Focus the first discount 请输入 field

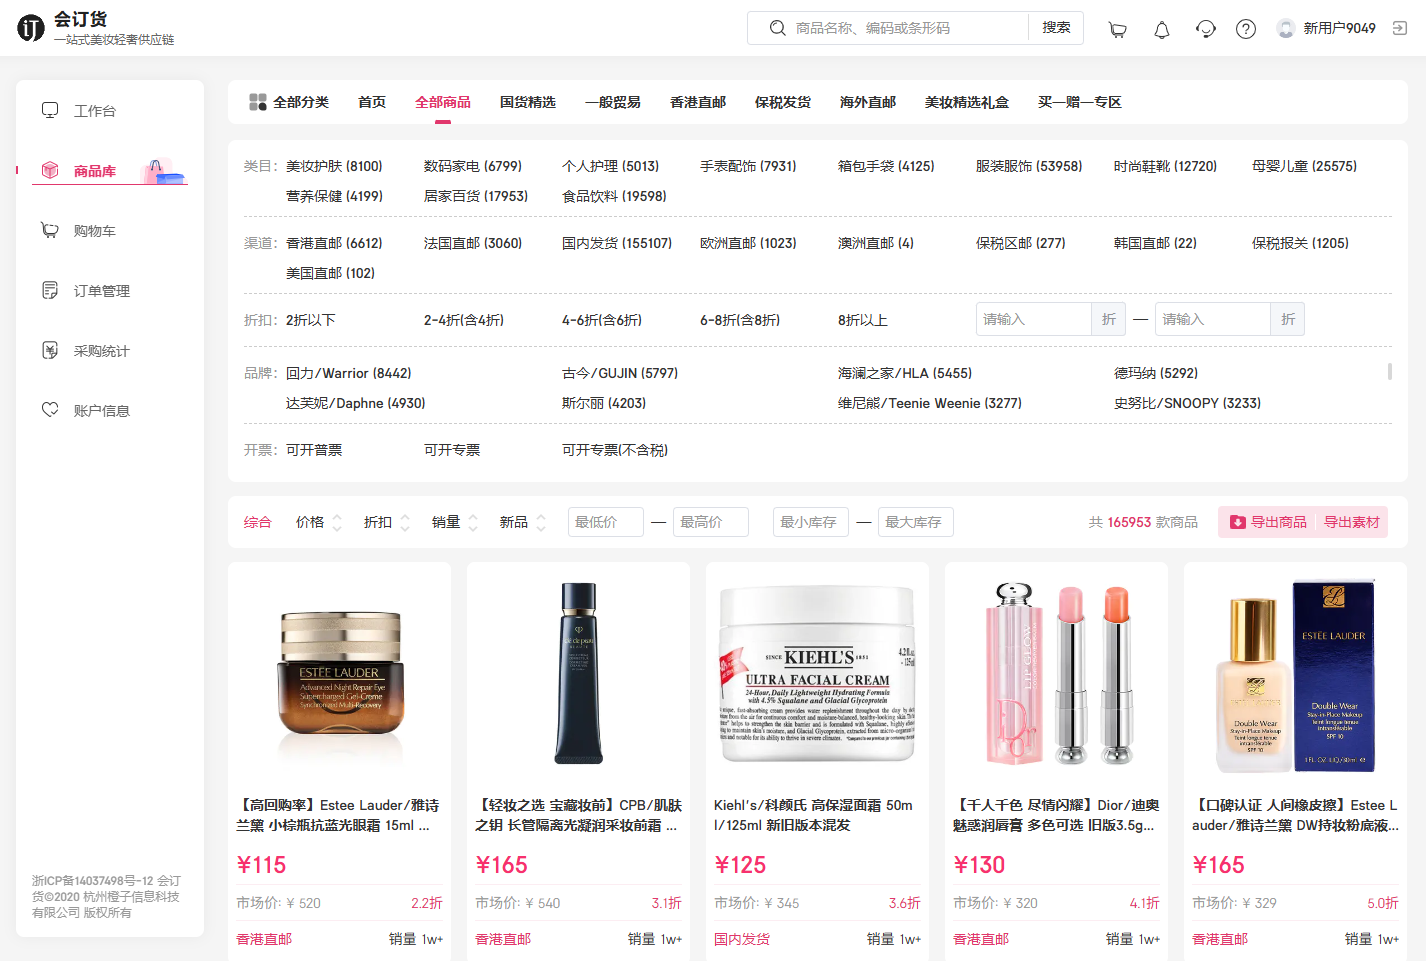(1034, 319)
